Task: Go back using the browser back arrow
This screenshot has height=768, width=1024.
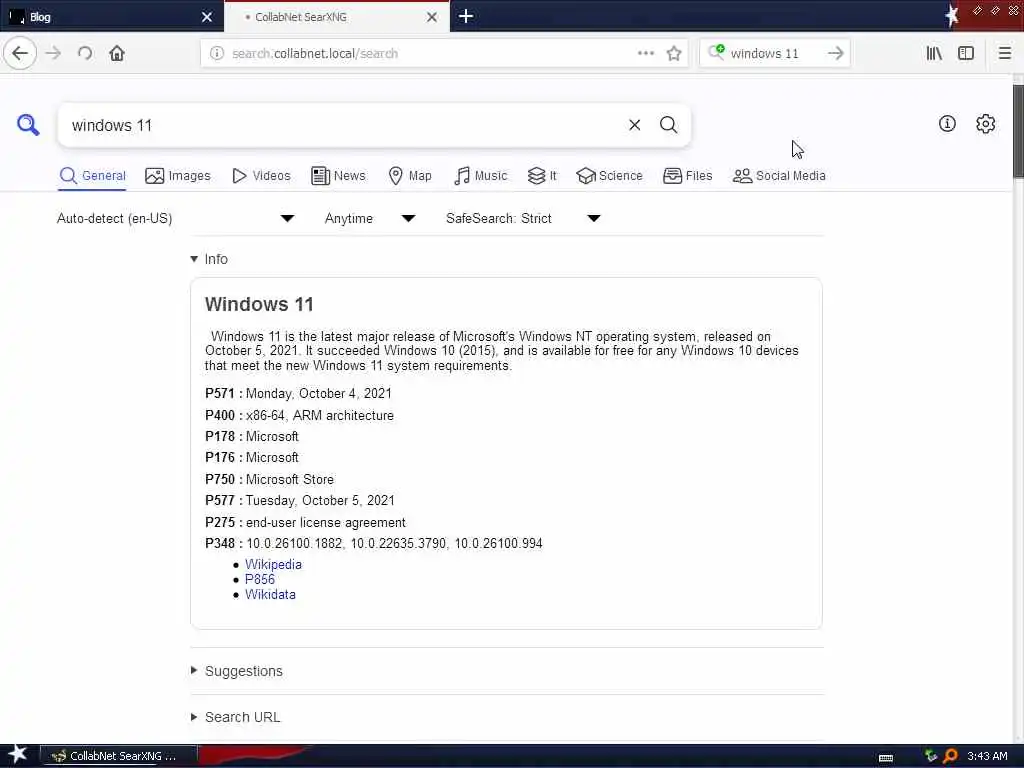Action: click(20, 54)
